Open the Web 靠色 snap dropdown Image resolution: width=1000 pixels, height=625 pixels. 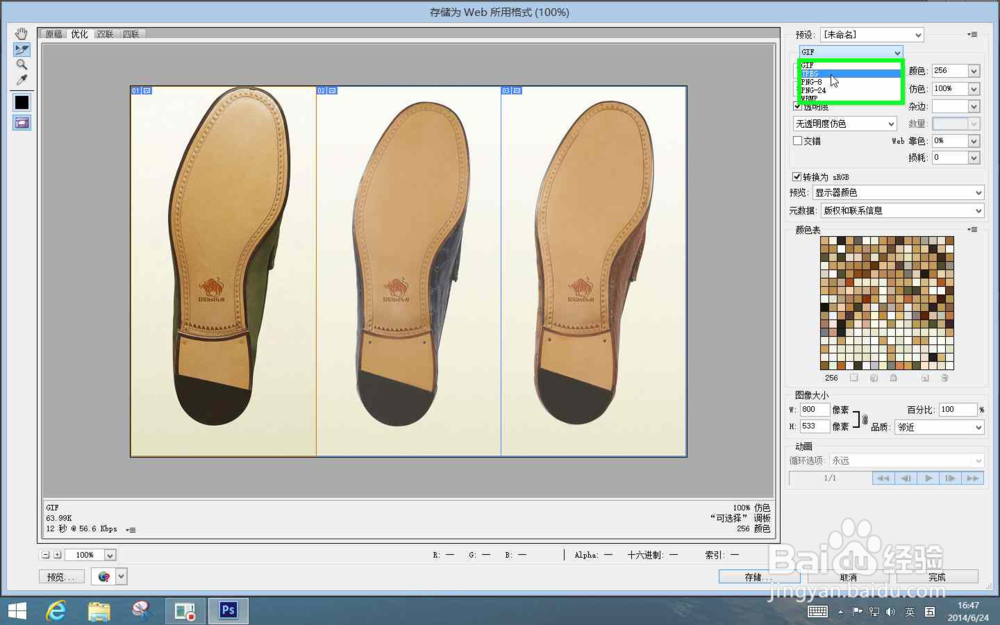coord(974,141)
